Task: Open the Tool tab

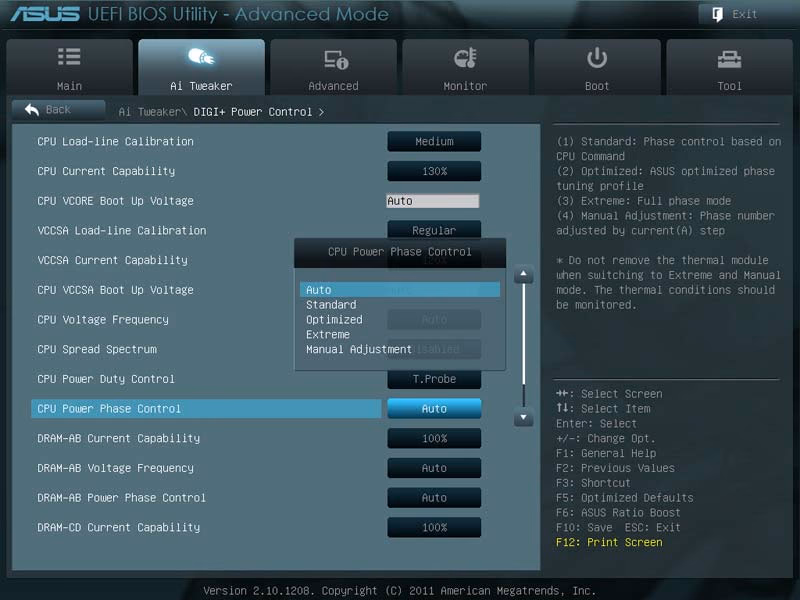Action: pyautogui.click(x=730, y=67)
